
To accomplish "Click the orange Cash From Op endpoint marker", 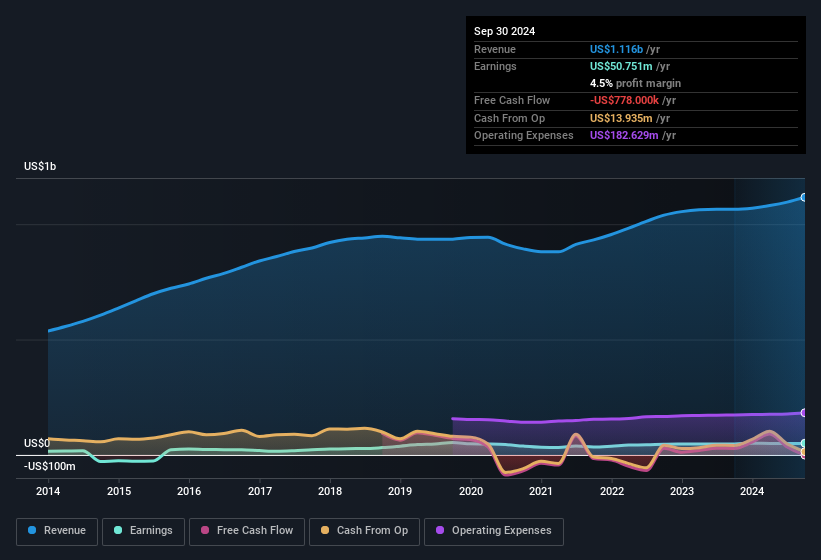I will (x=804, y=451).
